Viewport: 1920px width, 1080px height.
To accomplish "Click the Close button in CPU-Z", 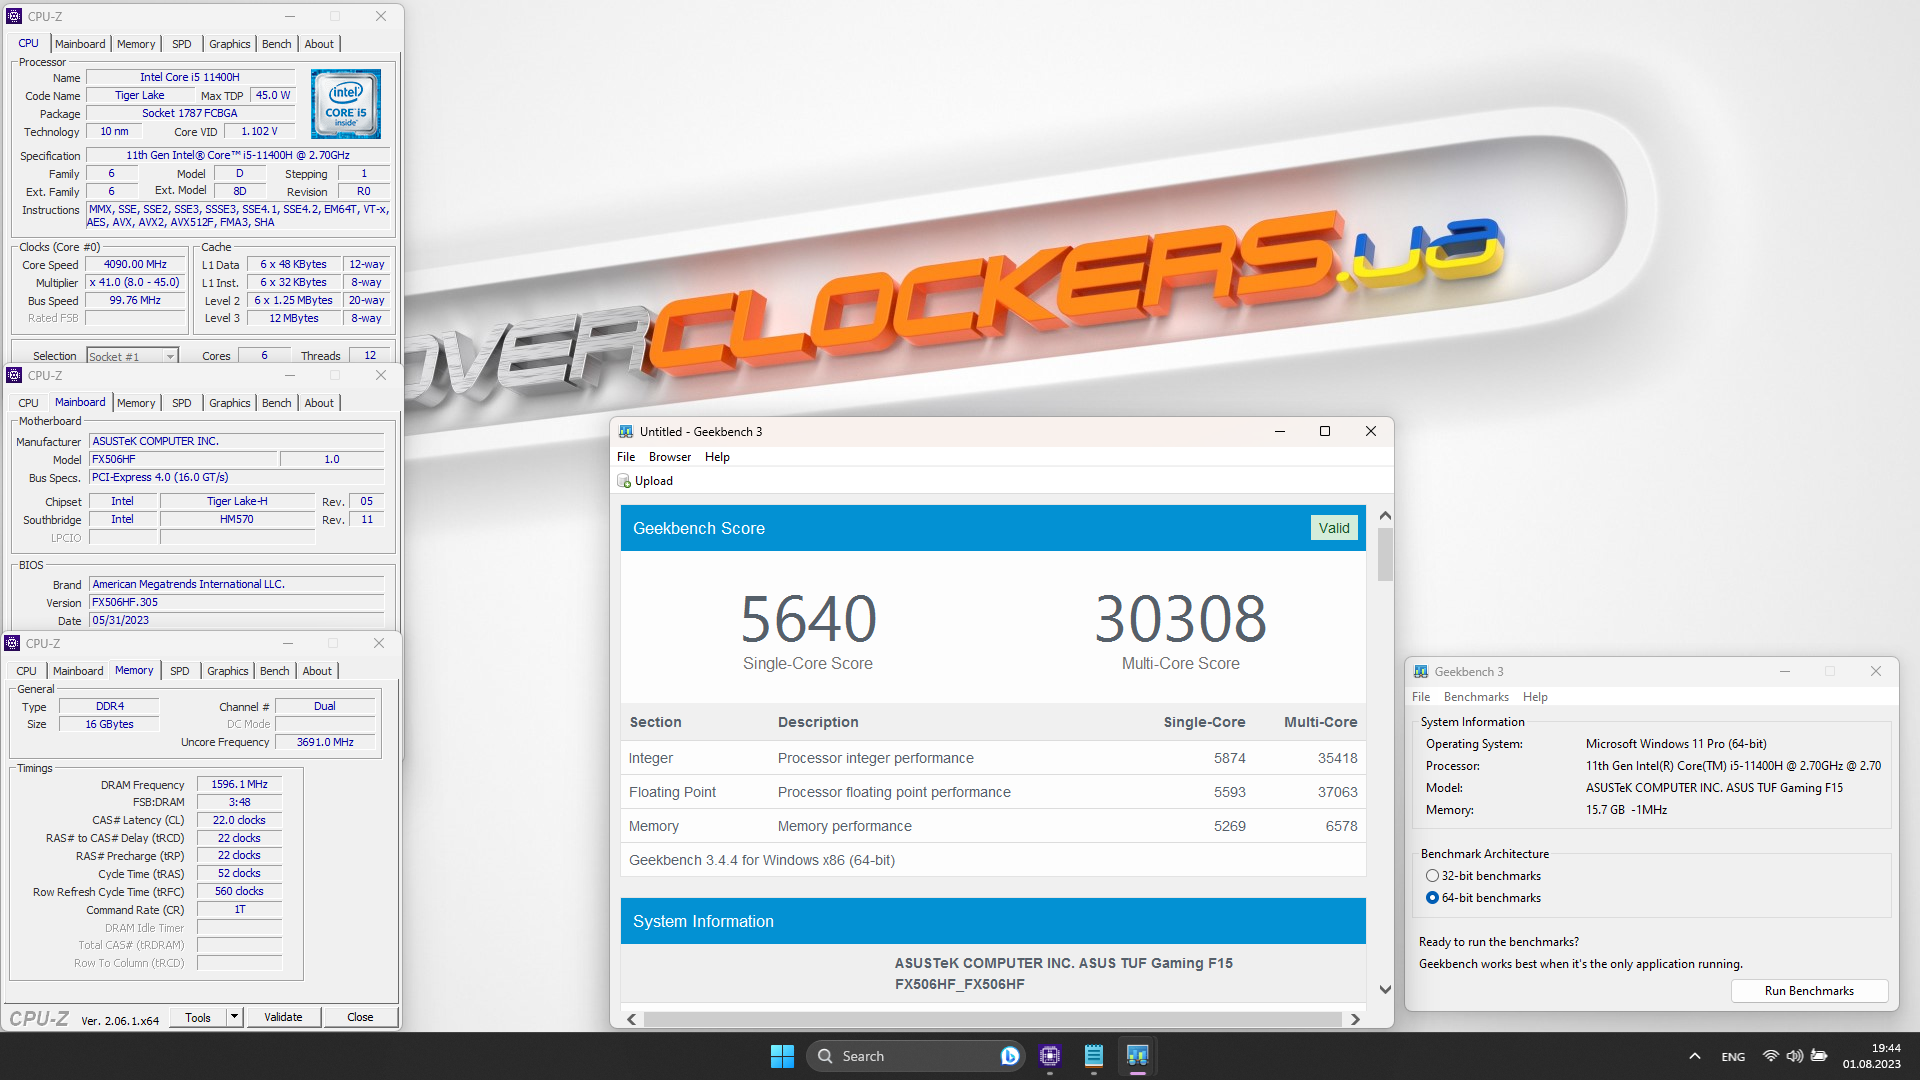I will click(360, 1017).
